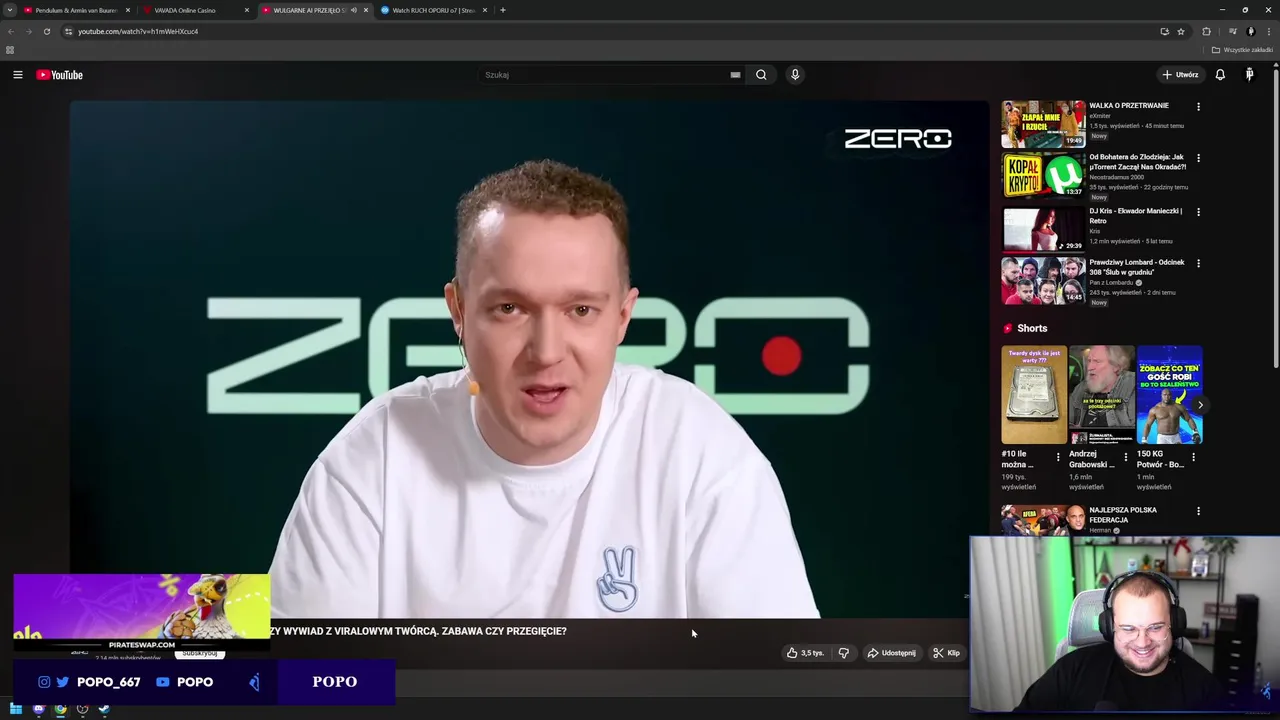Open the Kopał krypto uTorrent thumbnail
Image resolution: width=1280 pixels, height=720 pixels.
pyautogui.click(x=1043, y=176)
